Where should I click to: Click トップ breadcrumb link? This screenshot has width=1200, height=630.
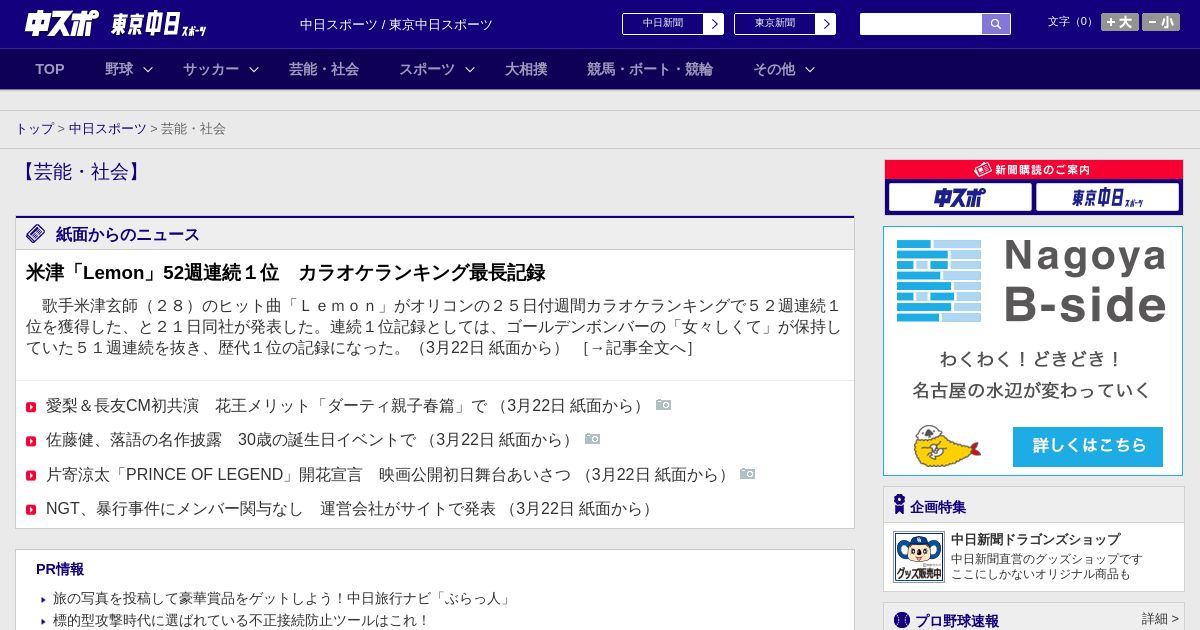point(34,129)
